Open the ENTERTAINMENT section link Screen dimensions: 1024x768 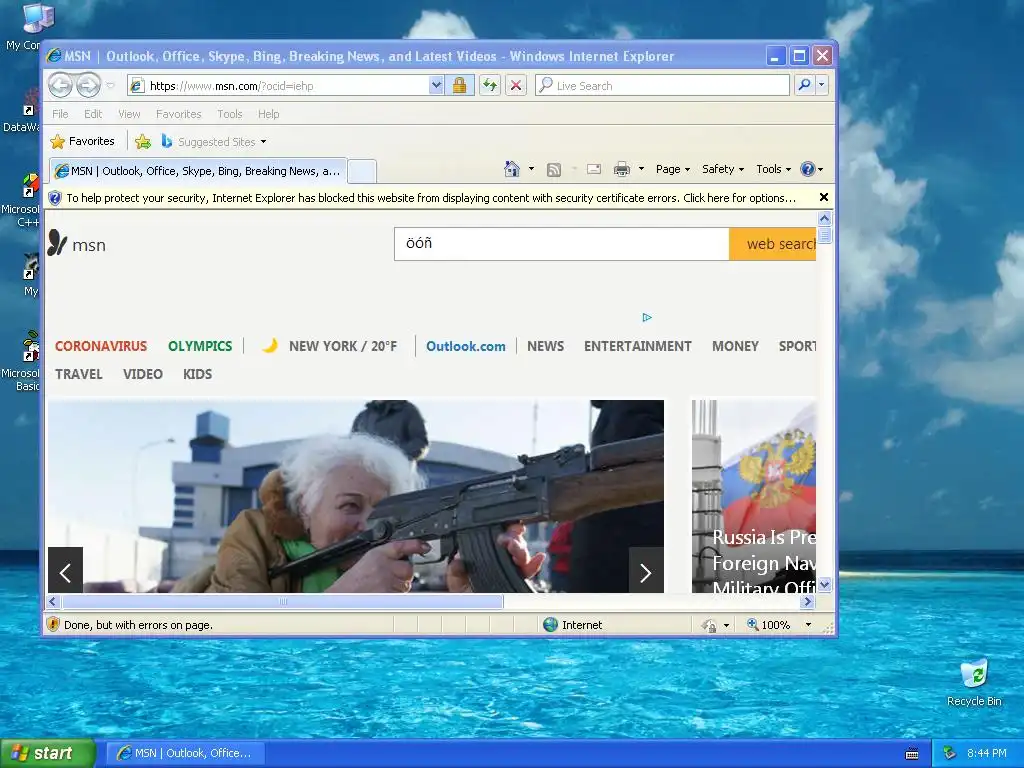tap(637, 346)
